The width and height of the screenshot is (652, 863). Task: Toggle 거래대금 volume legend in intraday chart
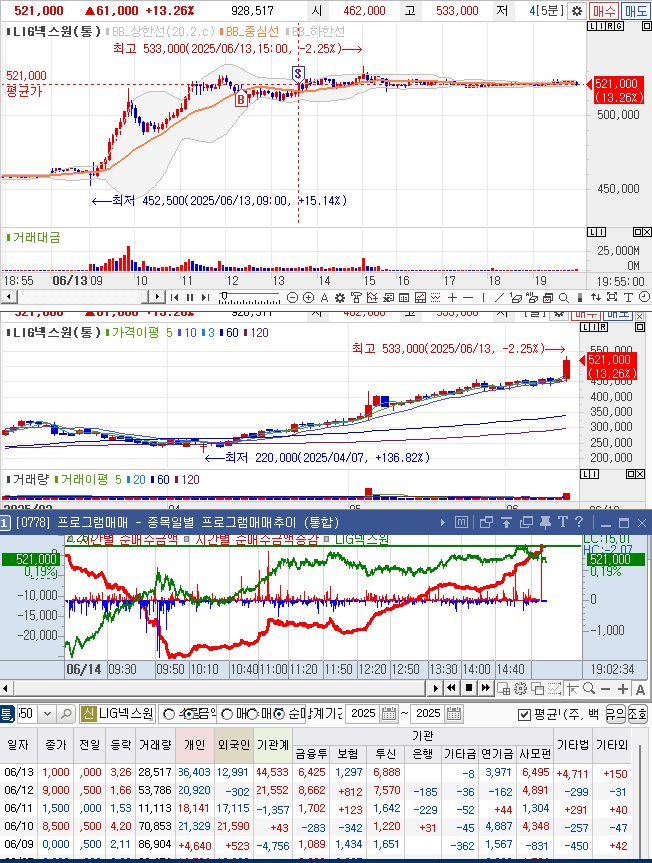pyautogui.click(x=33, y=238)
